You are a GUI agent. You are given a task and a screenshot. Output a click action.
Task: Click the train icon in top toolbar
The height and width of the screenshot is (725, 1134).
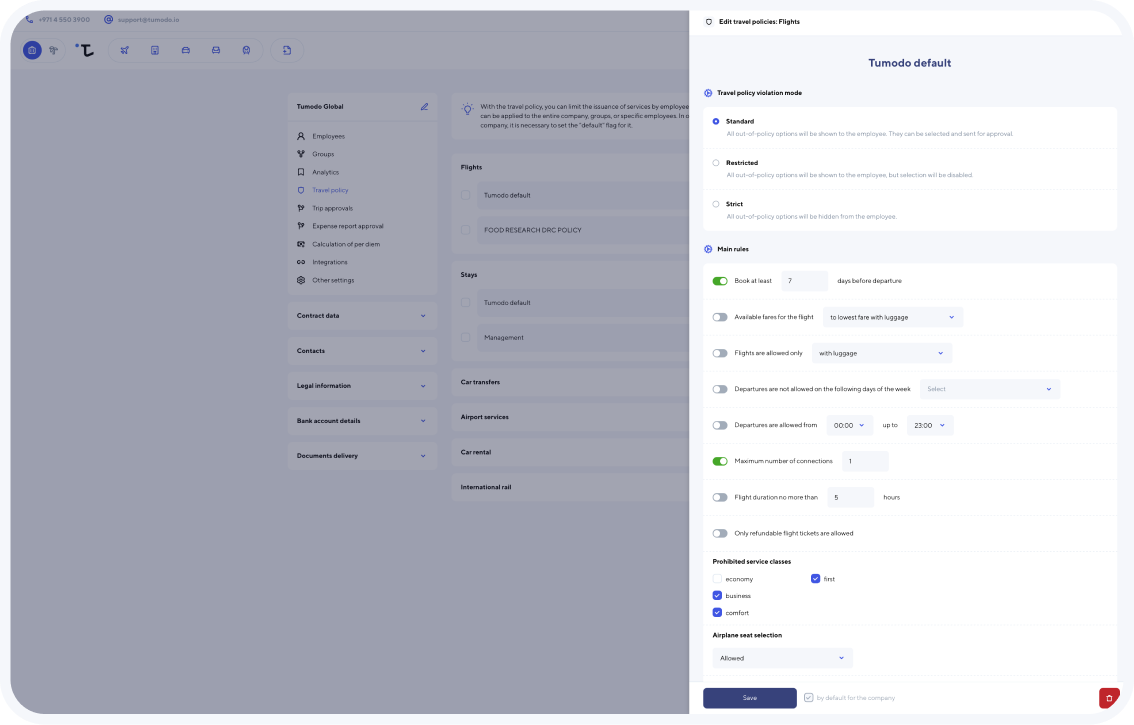pos(247,50)
